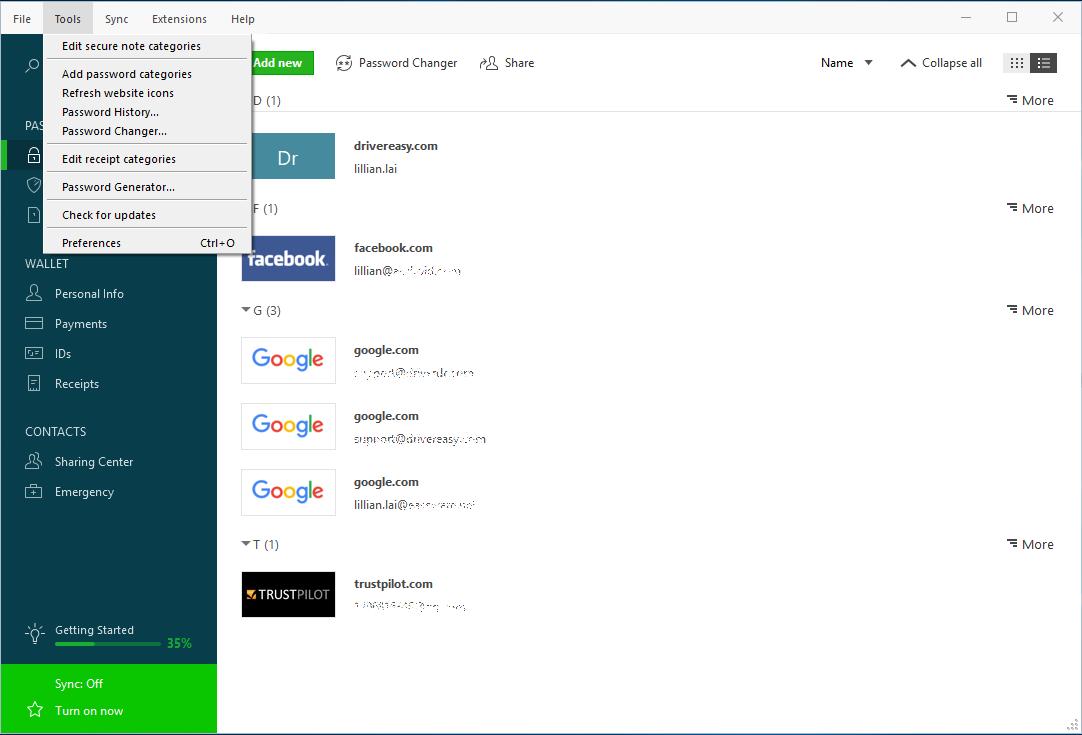Choose Edit receipt categories
The image size is (1082, 735).
click(147, 159)
